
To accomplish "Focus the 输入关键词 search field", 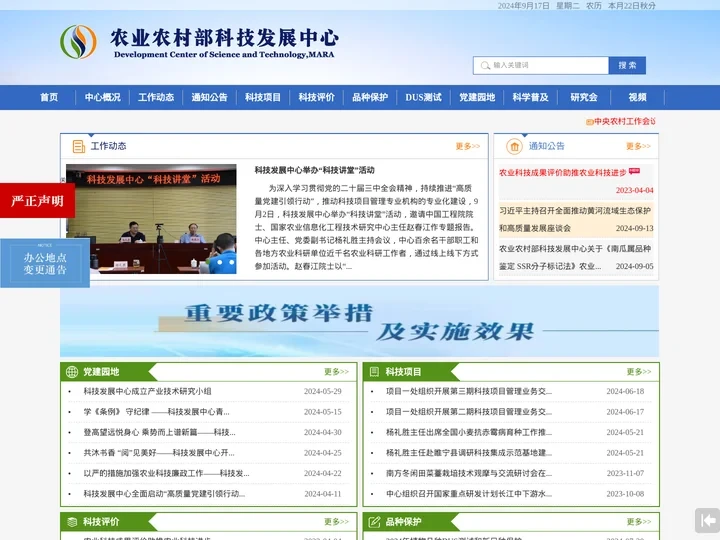I will pyautogui.click(x=541, y=66).
